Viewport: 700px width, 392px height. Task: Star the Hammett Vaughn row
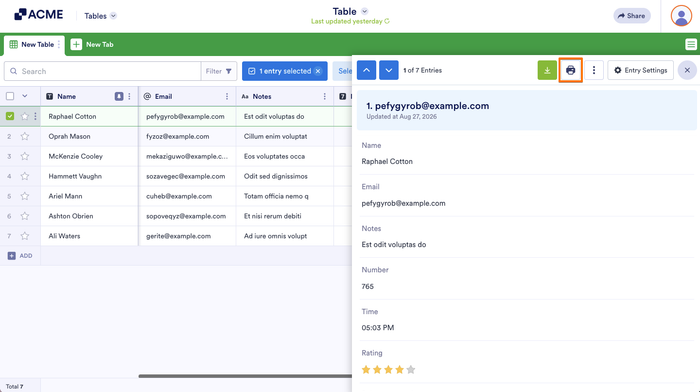[25, 176]
